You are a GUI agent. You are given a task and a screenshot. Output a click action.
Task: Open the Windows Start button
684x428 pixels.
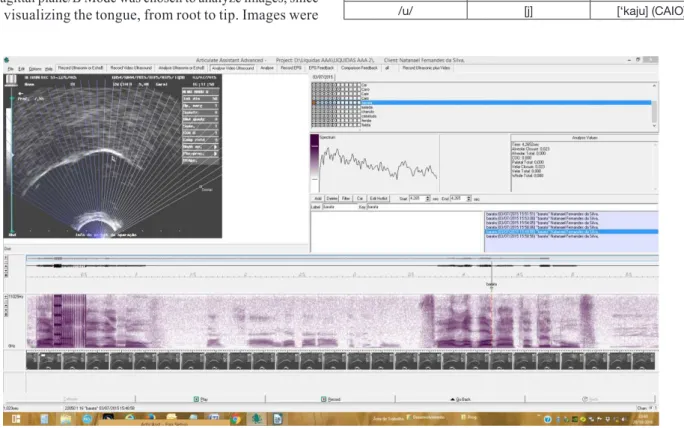pyautogui.click(x=16, y=419)
